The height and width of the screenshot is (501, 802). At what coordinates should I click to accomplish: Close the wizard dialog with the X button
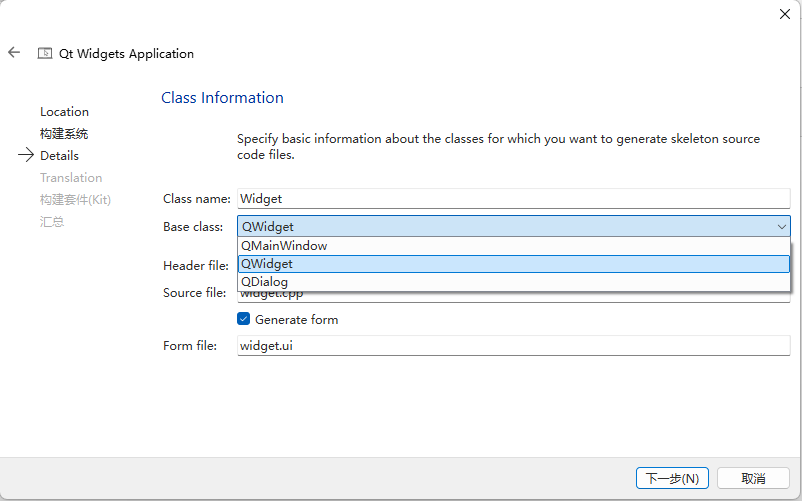coord(785,14)
